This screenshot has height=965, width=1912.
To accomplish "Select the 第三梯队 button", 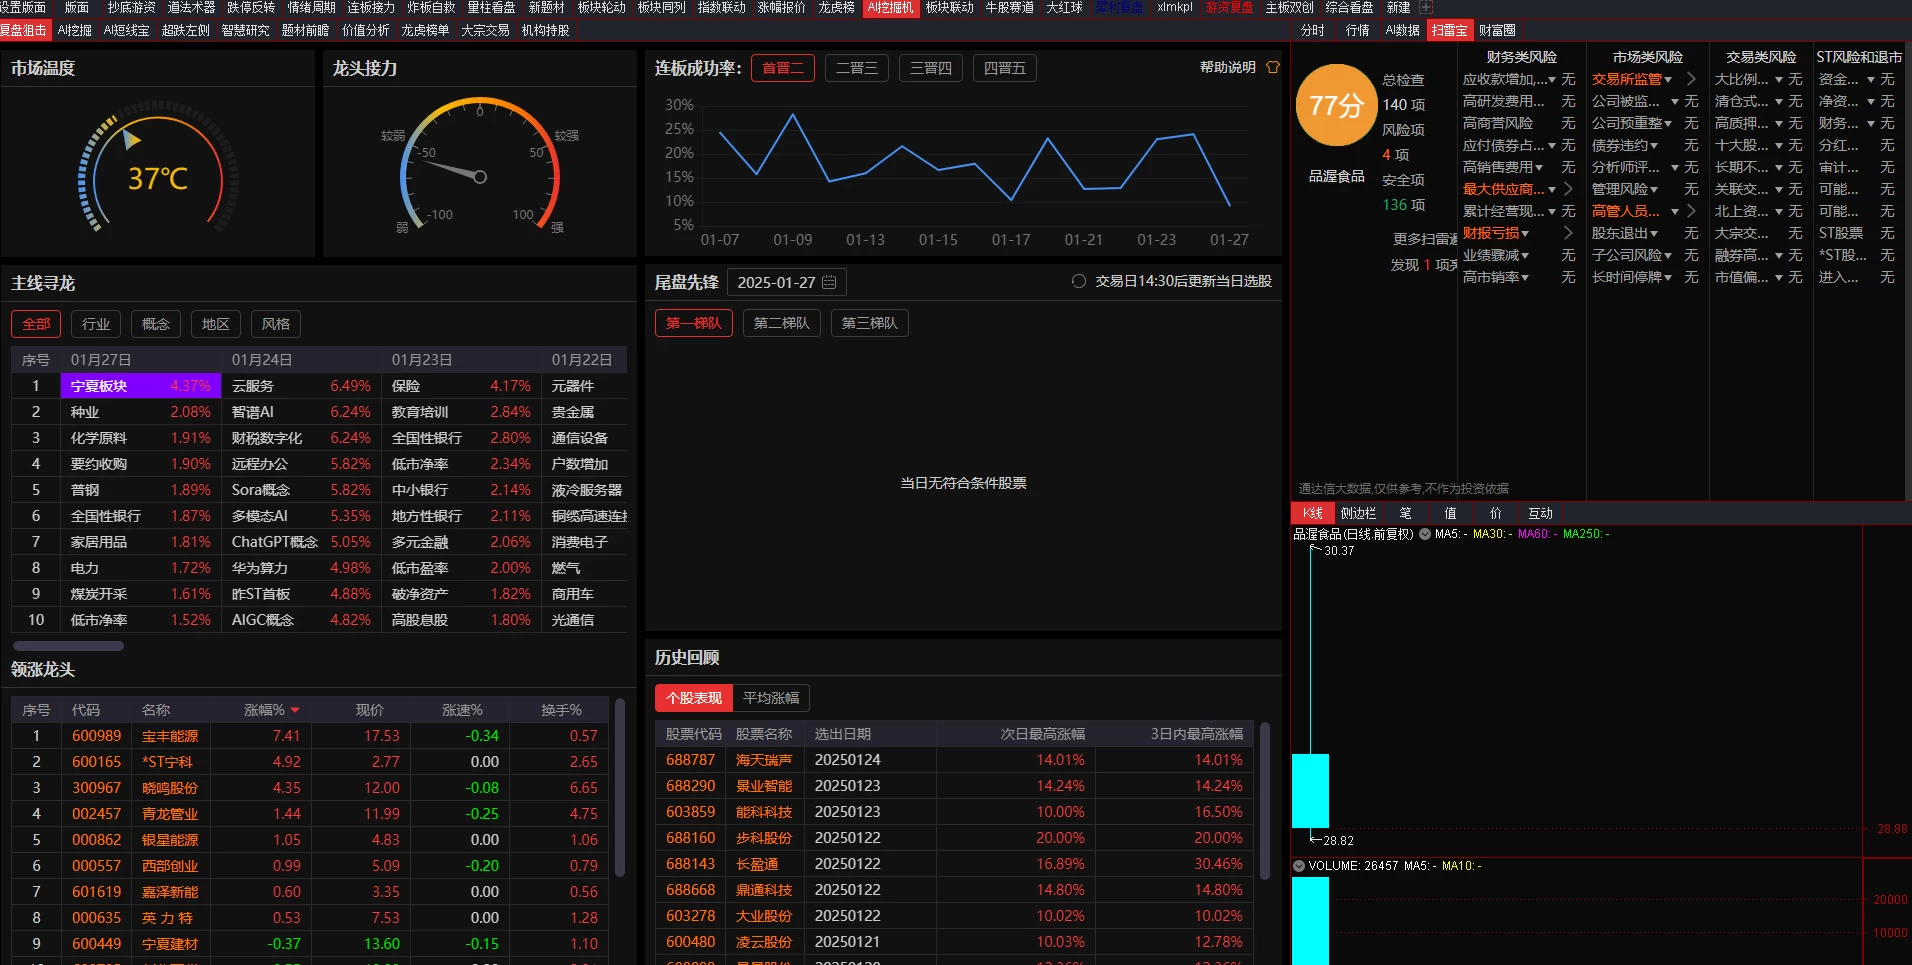I will click(870, 323).
